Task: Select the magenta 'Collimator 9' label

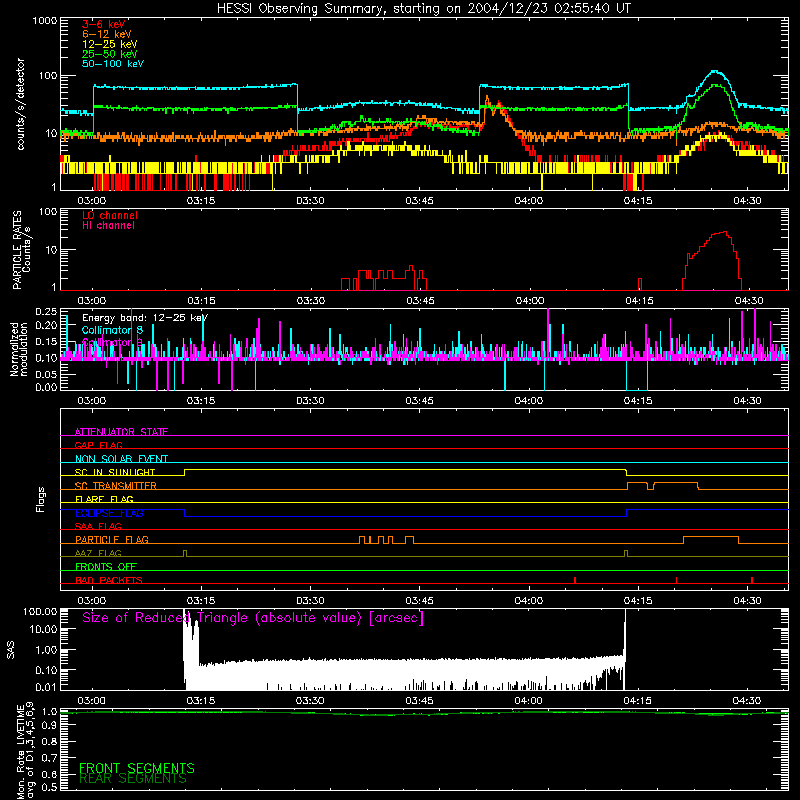Action: point(112,342)
